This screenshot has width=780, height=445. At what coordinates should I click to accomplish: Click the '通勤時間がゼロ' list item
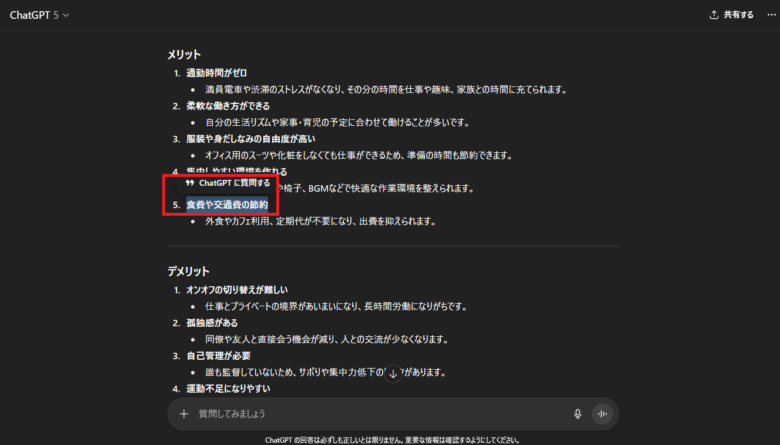tap(216, 73)
